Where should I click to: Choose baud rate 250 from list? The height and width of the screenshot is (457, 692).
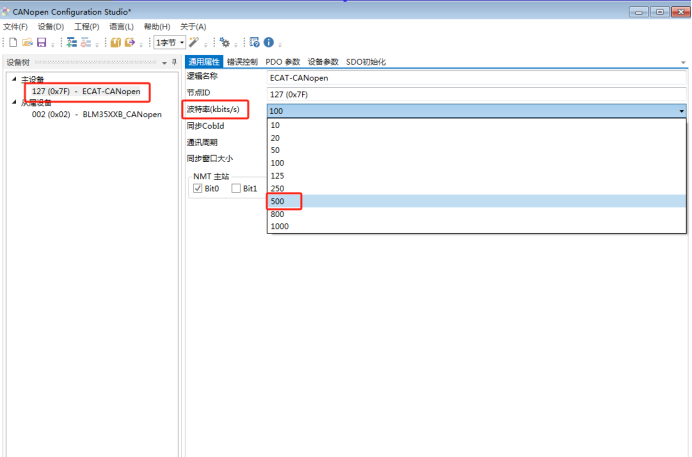tap(477, 188)
